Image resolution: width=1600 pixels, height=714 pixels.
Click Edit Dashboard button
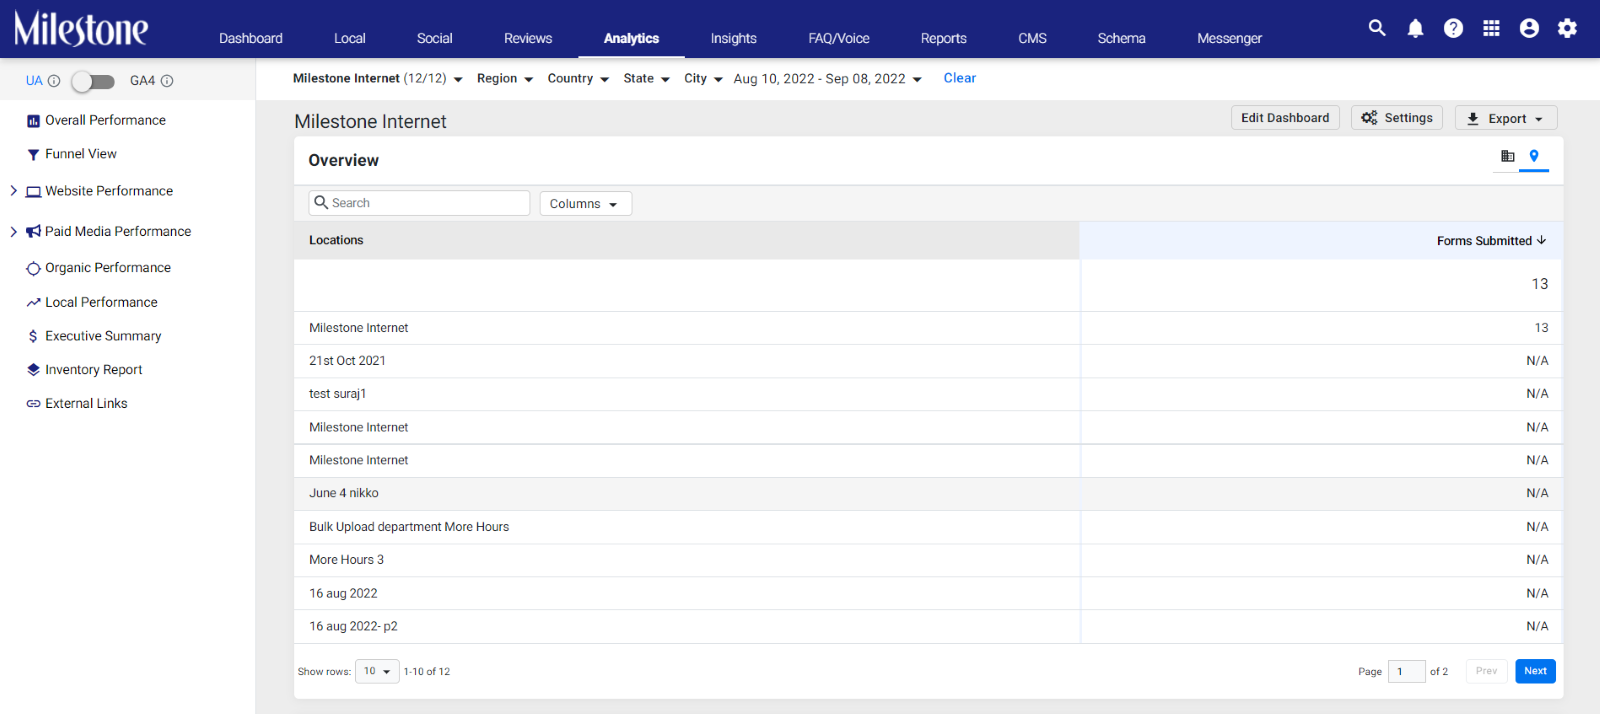(x=1285, y=118)
